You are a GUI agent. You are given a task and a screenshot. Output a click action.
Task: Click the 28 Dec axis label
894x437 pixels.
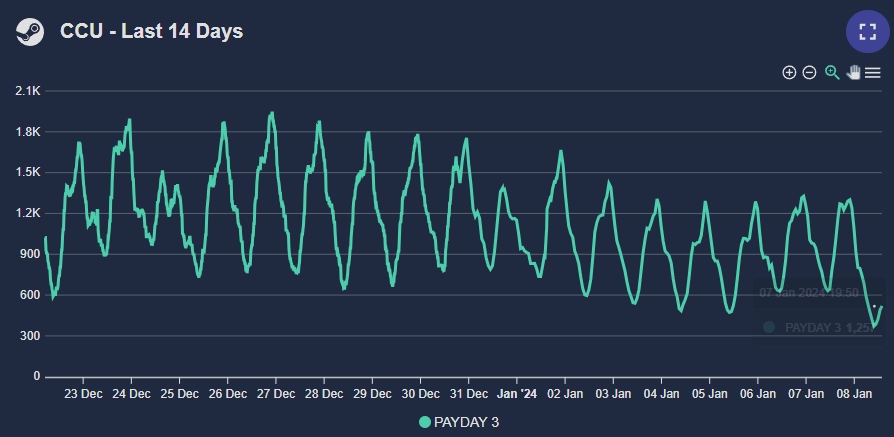click(324, 394)
